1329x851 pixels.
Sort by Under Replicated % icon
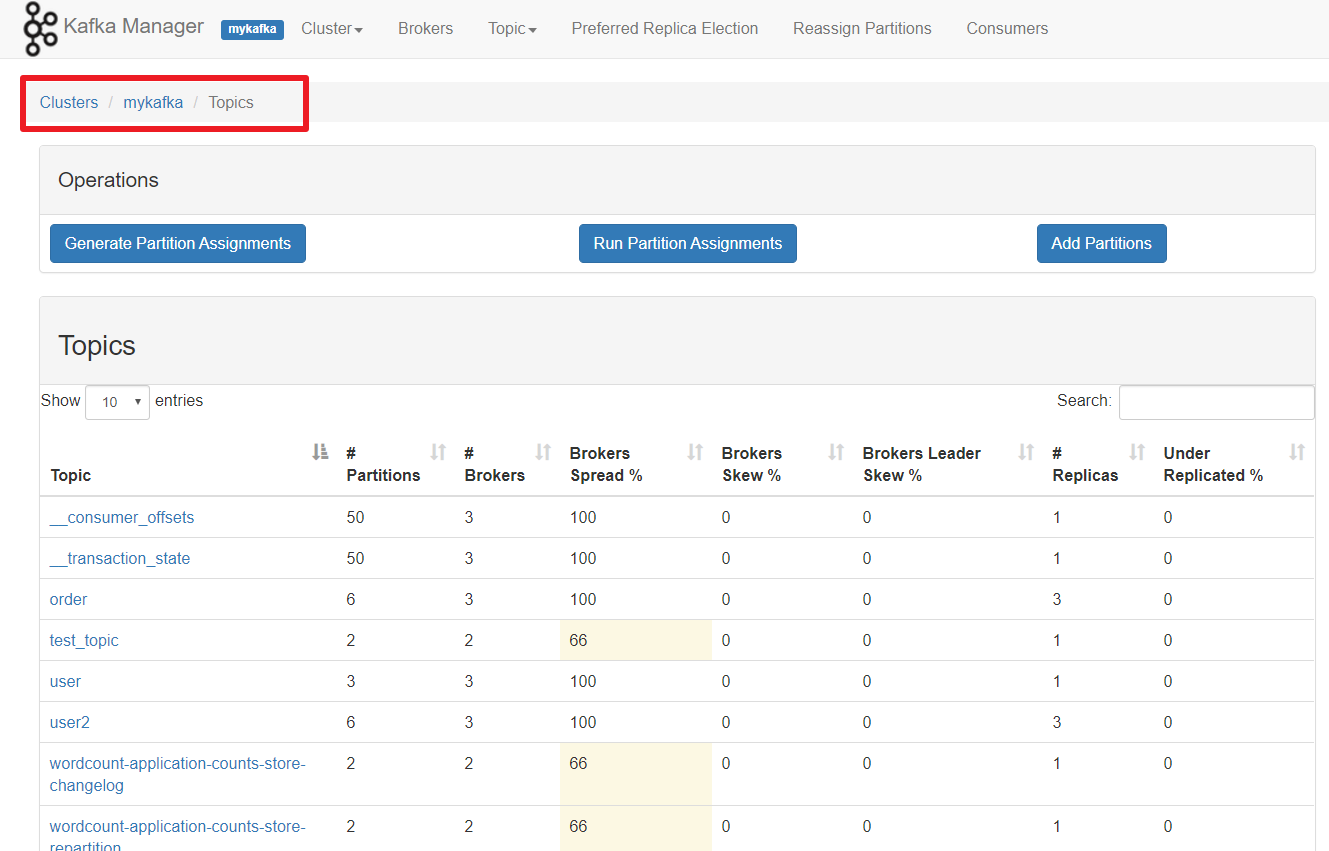[1297, 452]
